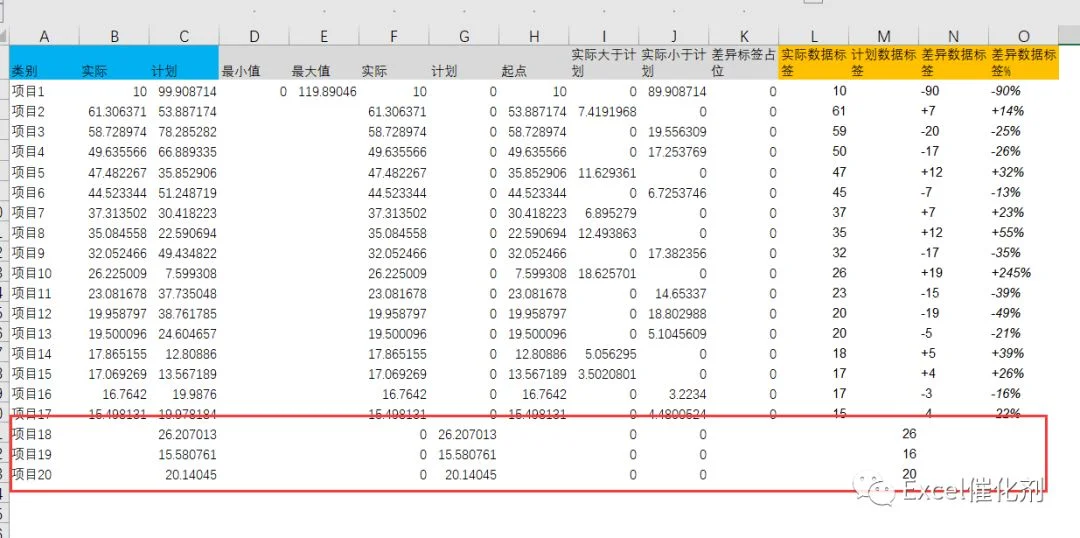
Task: Select the 计划 header in column C
Action: pyautogui.click(x=184, y=63)
